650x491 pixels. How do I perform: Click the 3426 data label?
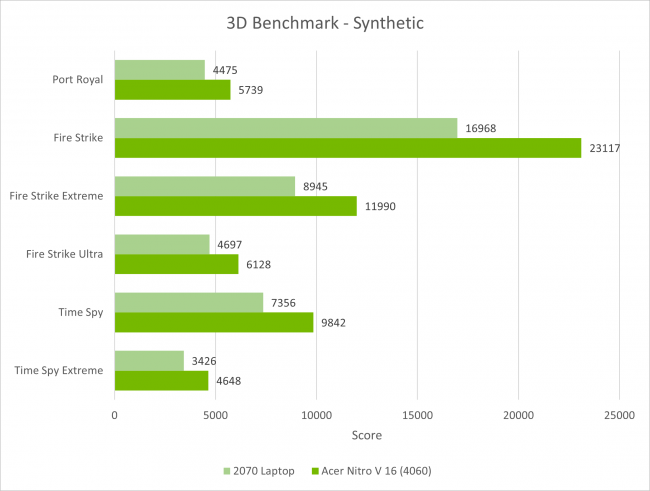(204, 361)
